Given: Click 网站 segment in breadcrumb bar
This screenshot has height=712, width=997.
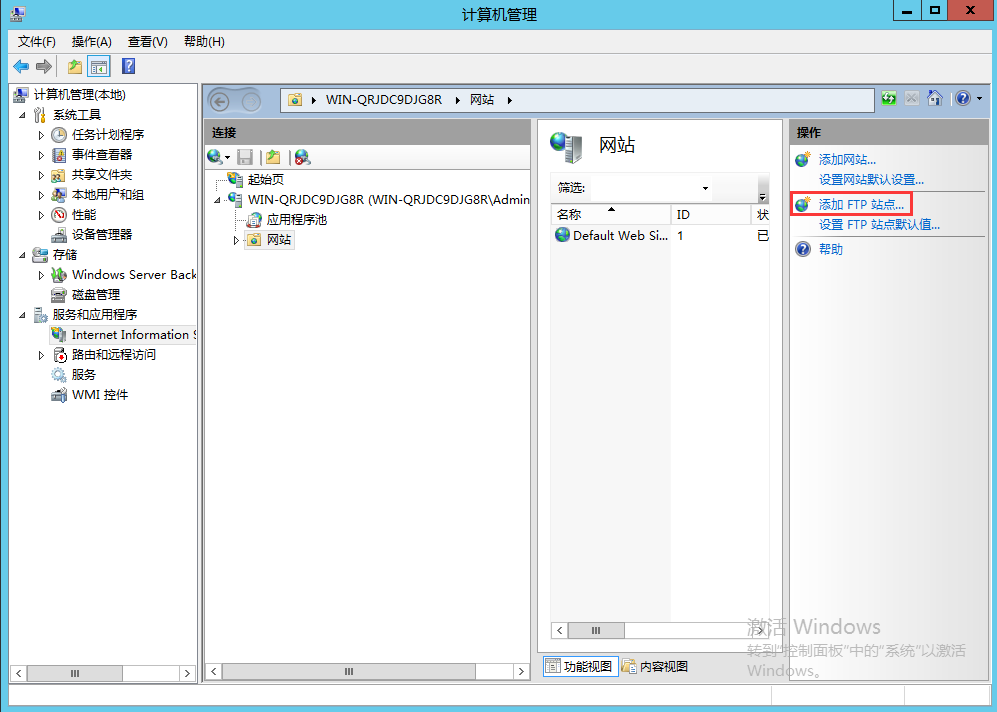Looking at the screenshot, I should click(x=482, y=100).
